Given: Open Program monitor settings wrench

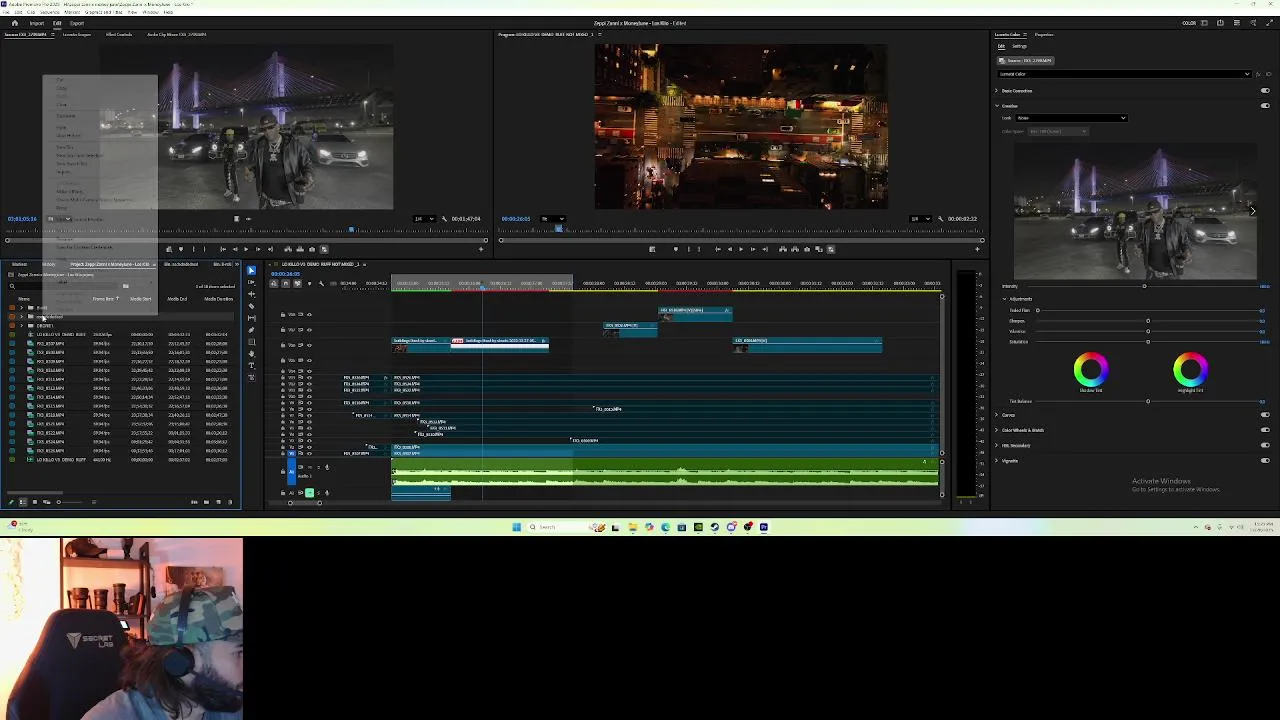Looking at the screenshot, I should pyautogui.click(x=940, y=219).
